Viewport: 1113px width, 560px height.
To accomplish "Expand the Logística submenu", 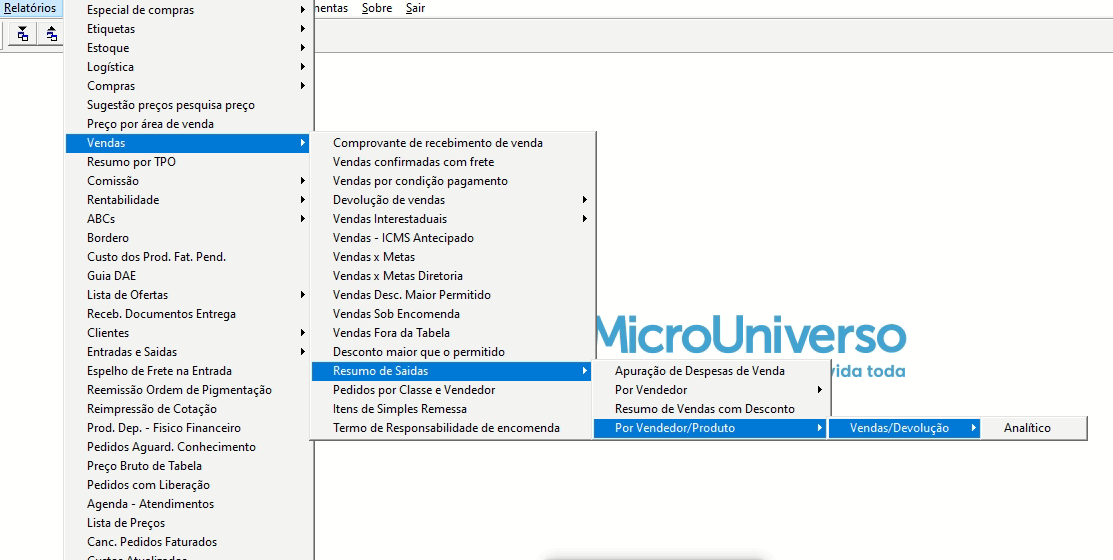I will pyautogui.click(x=188, y=67).
